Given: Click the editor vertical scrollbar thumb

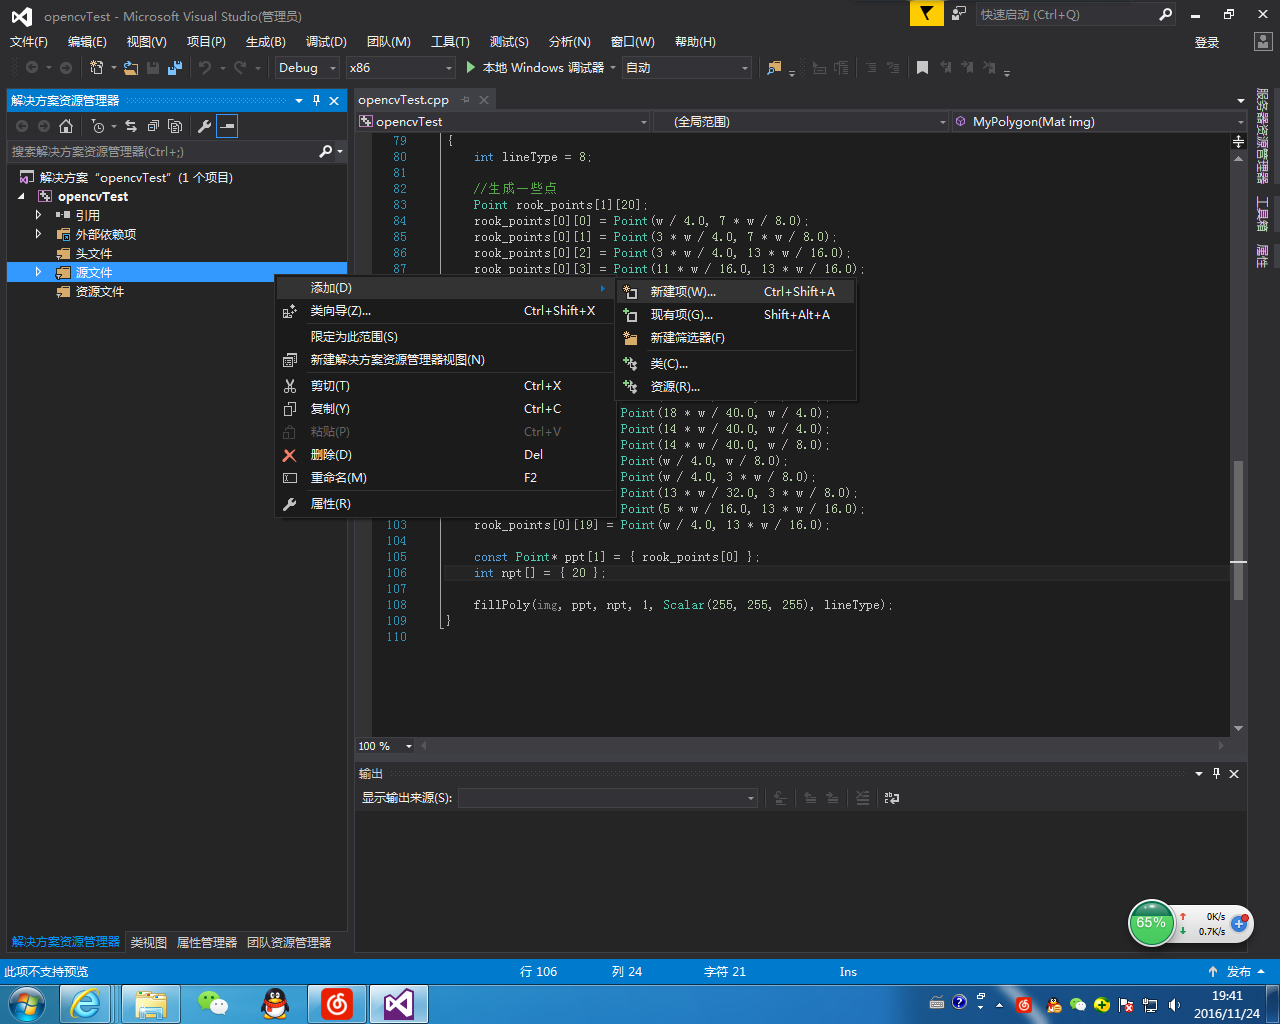Looking at the screenshot, I should click(x=1239, y=530).
